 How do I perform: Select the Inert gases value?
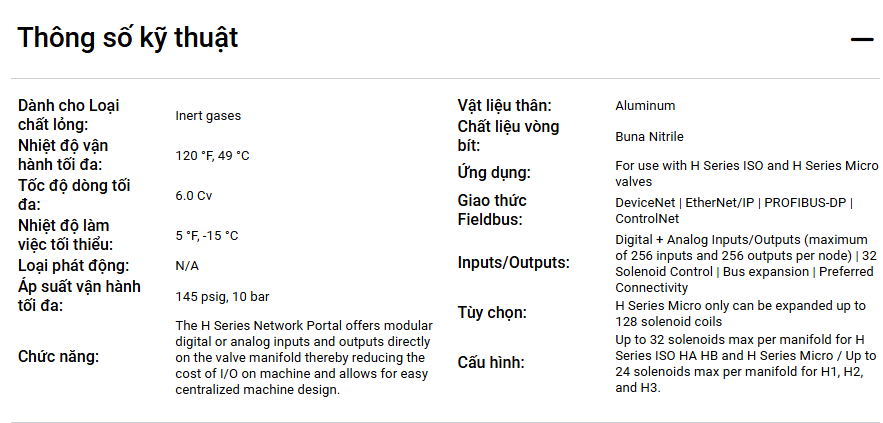208,116
